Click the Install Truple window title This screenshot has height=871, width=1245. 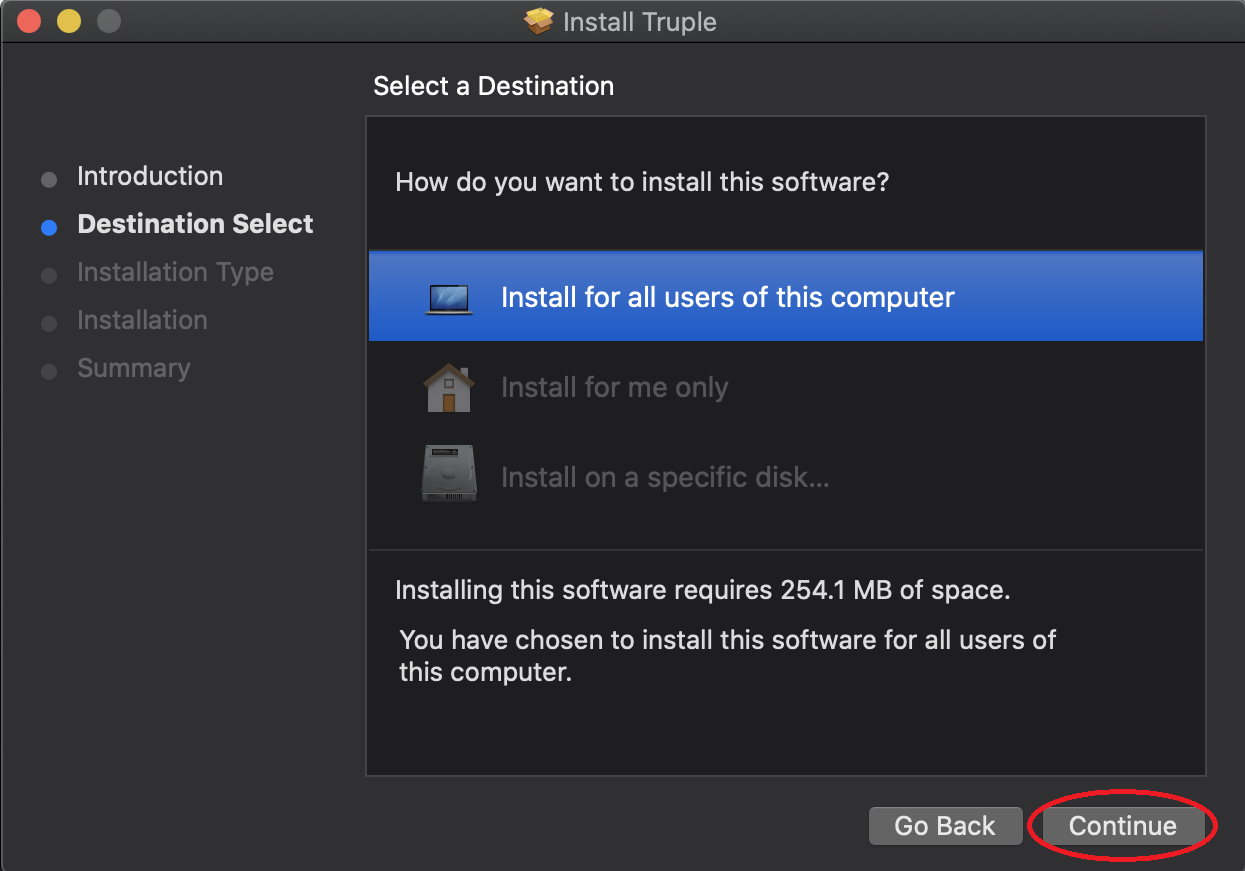(640, 22)
